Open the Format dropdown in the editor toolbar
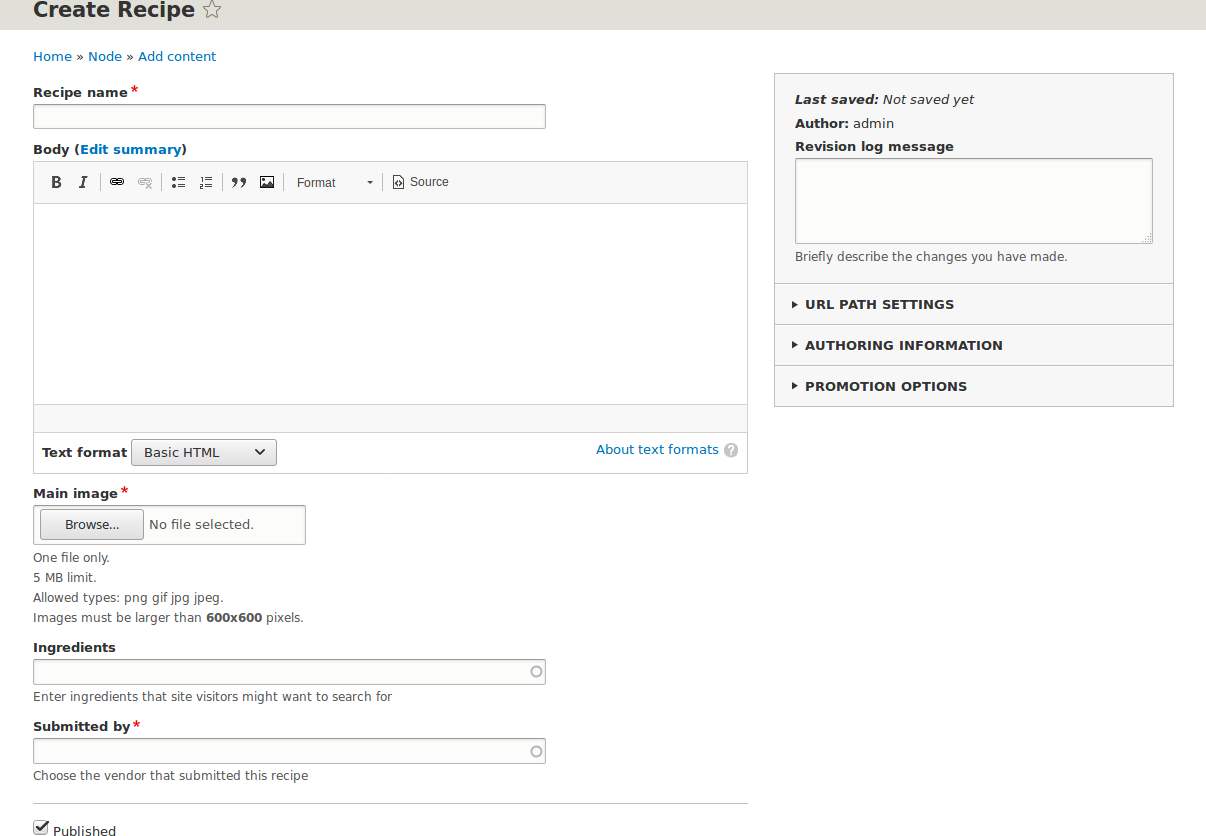 [334, 182]
